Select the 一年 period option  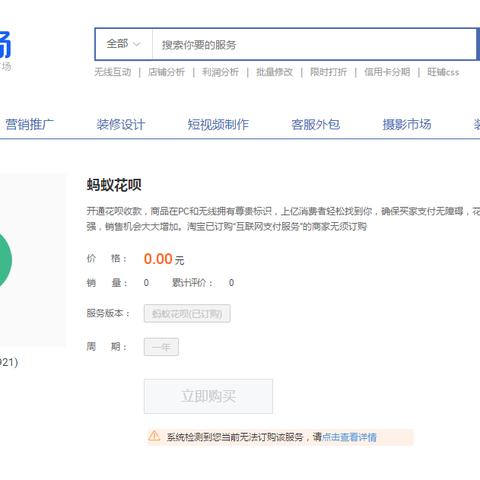tap(161, 347)
